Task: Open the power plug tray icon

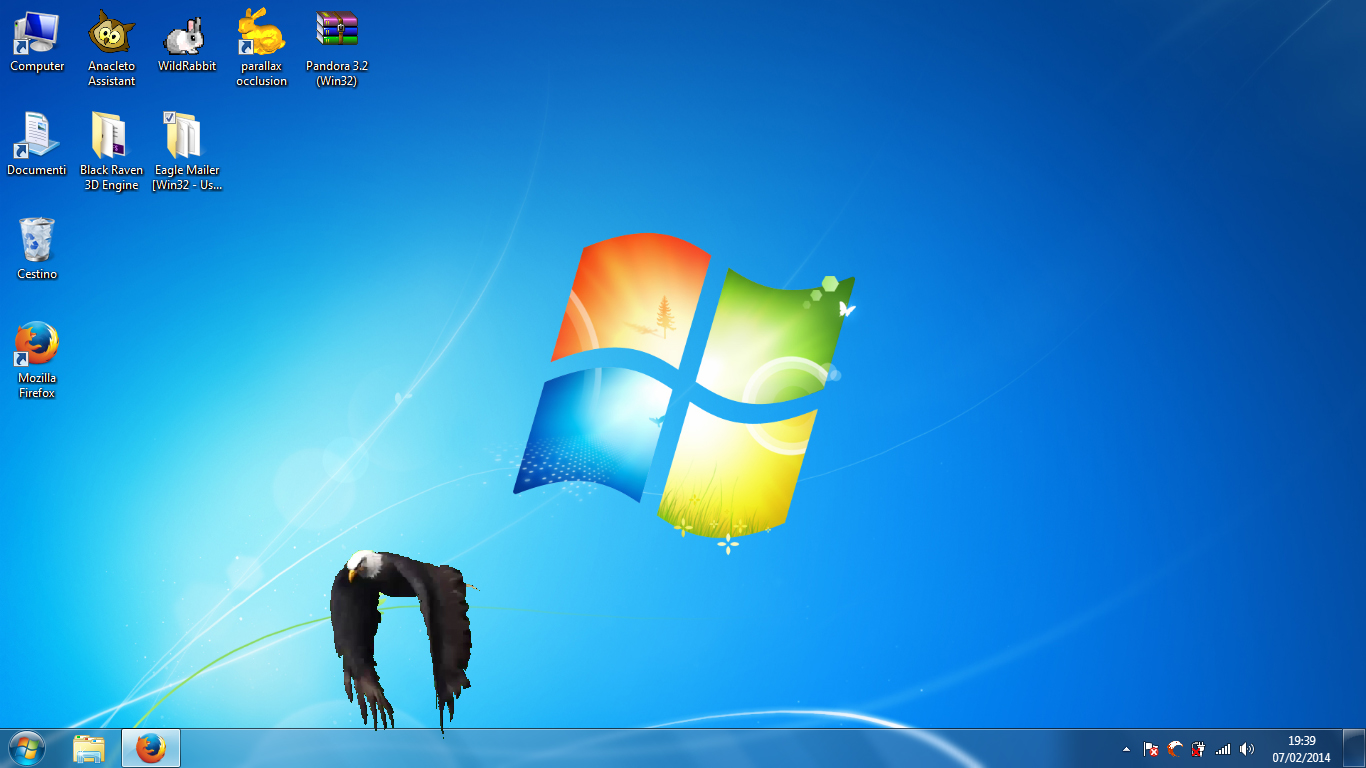Action: pyautogui.click(x=1198, y=749)
